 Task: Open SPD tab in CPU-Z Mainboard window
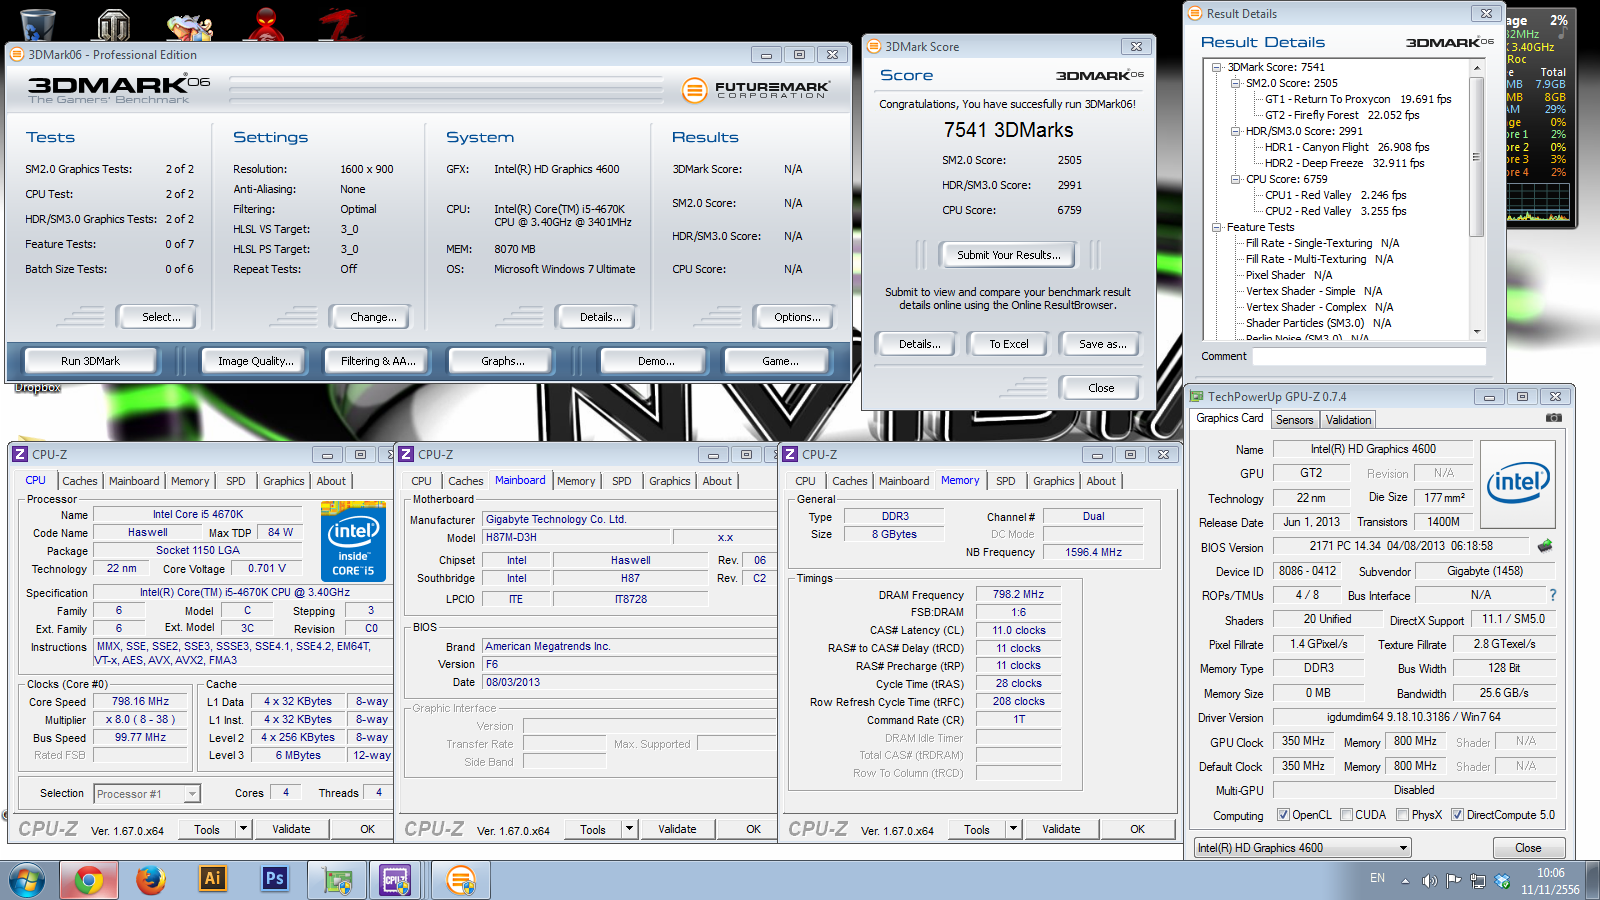point(621,481)
